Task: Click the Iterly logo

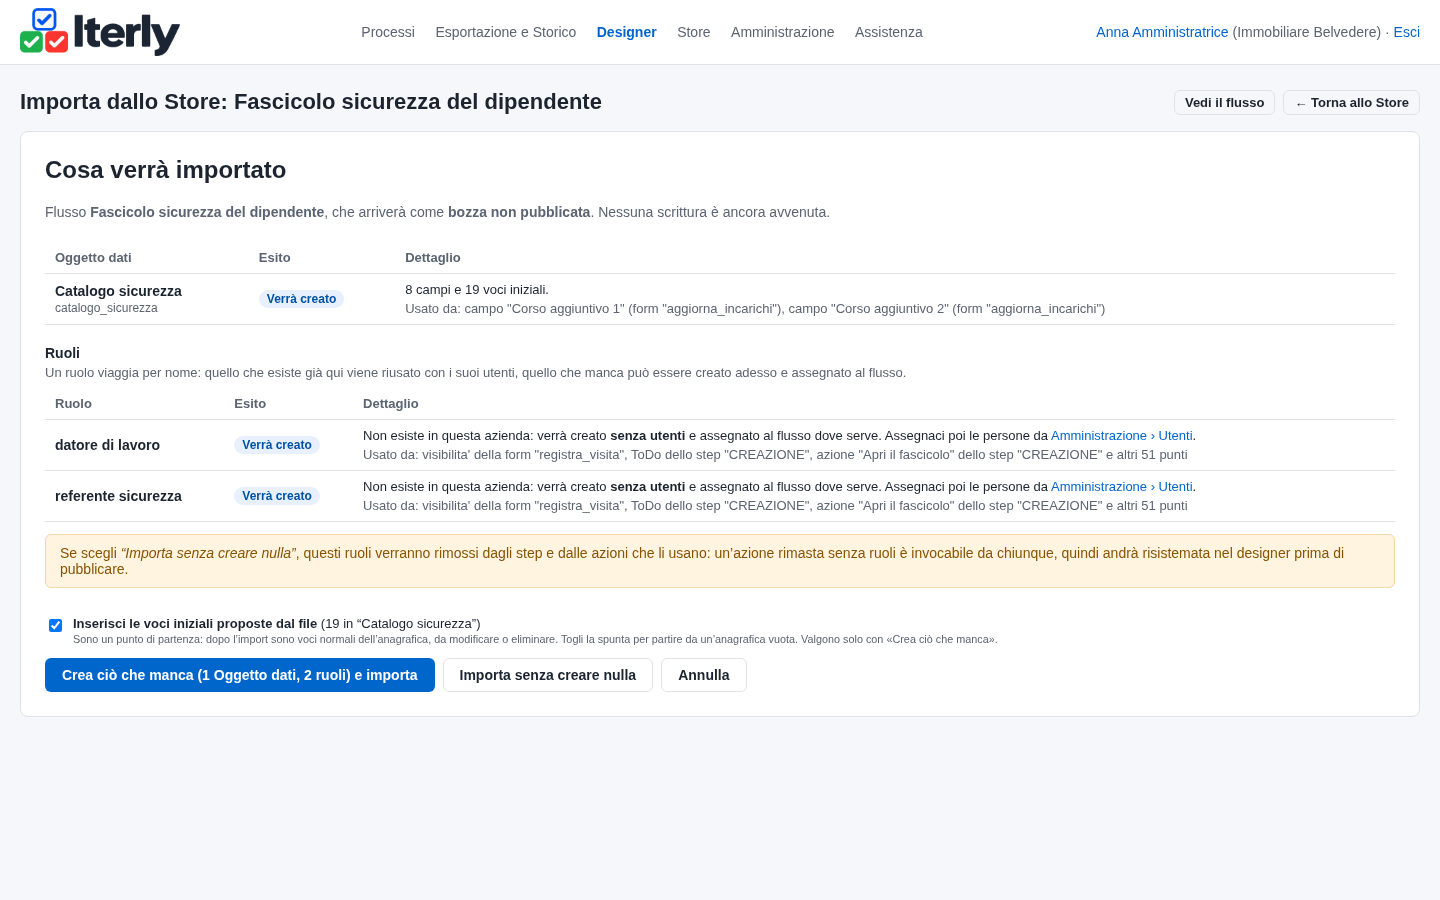Action: [100, 32]
